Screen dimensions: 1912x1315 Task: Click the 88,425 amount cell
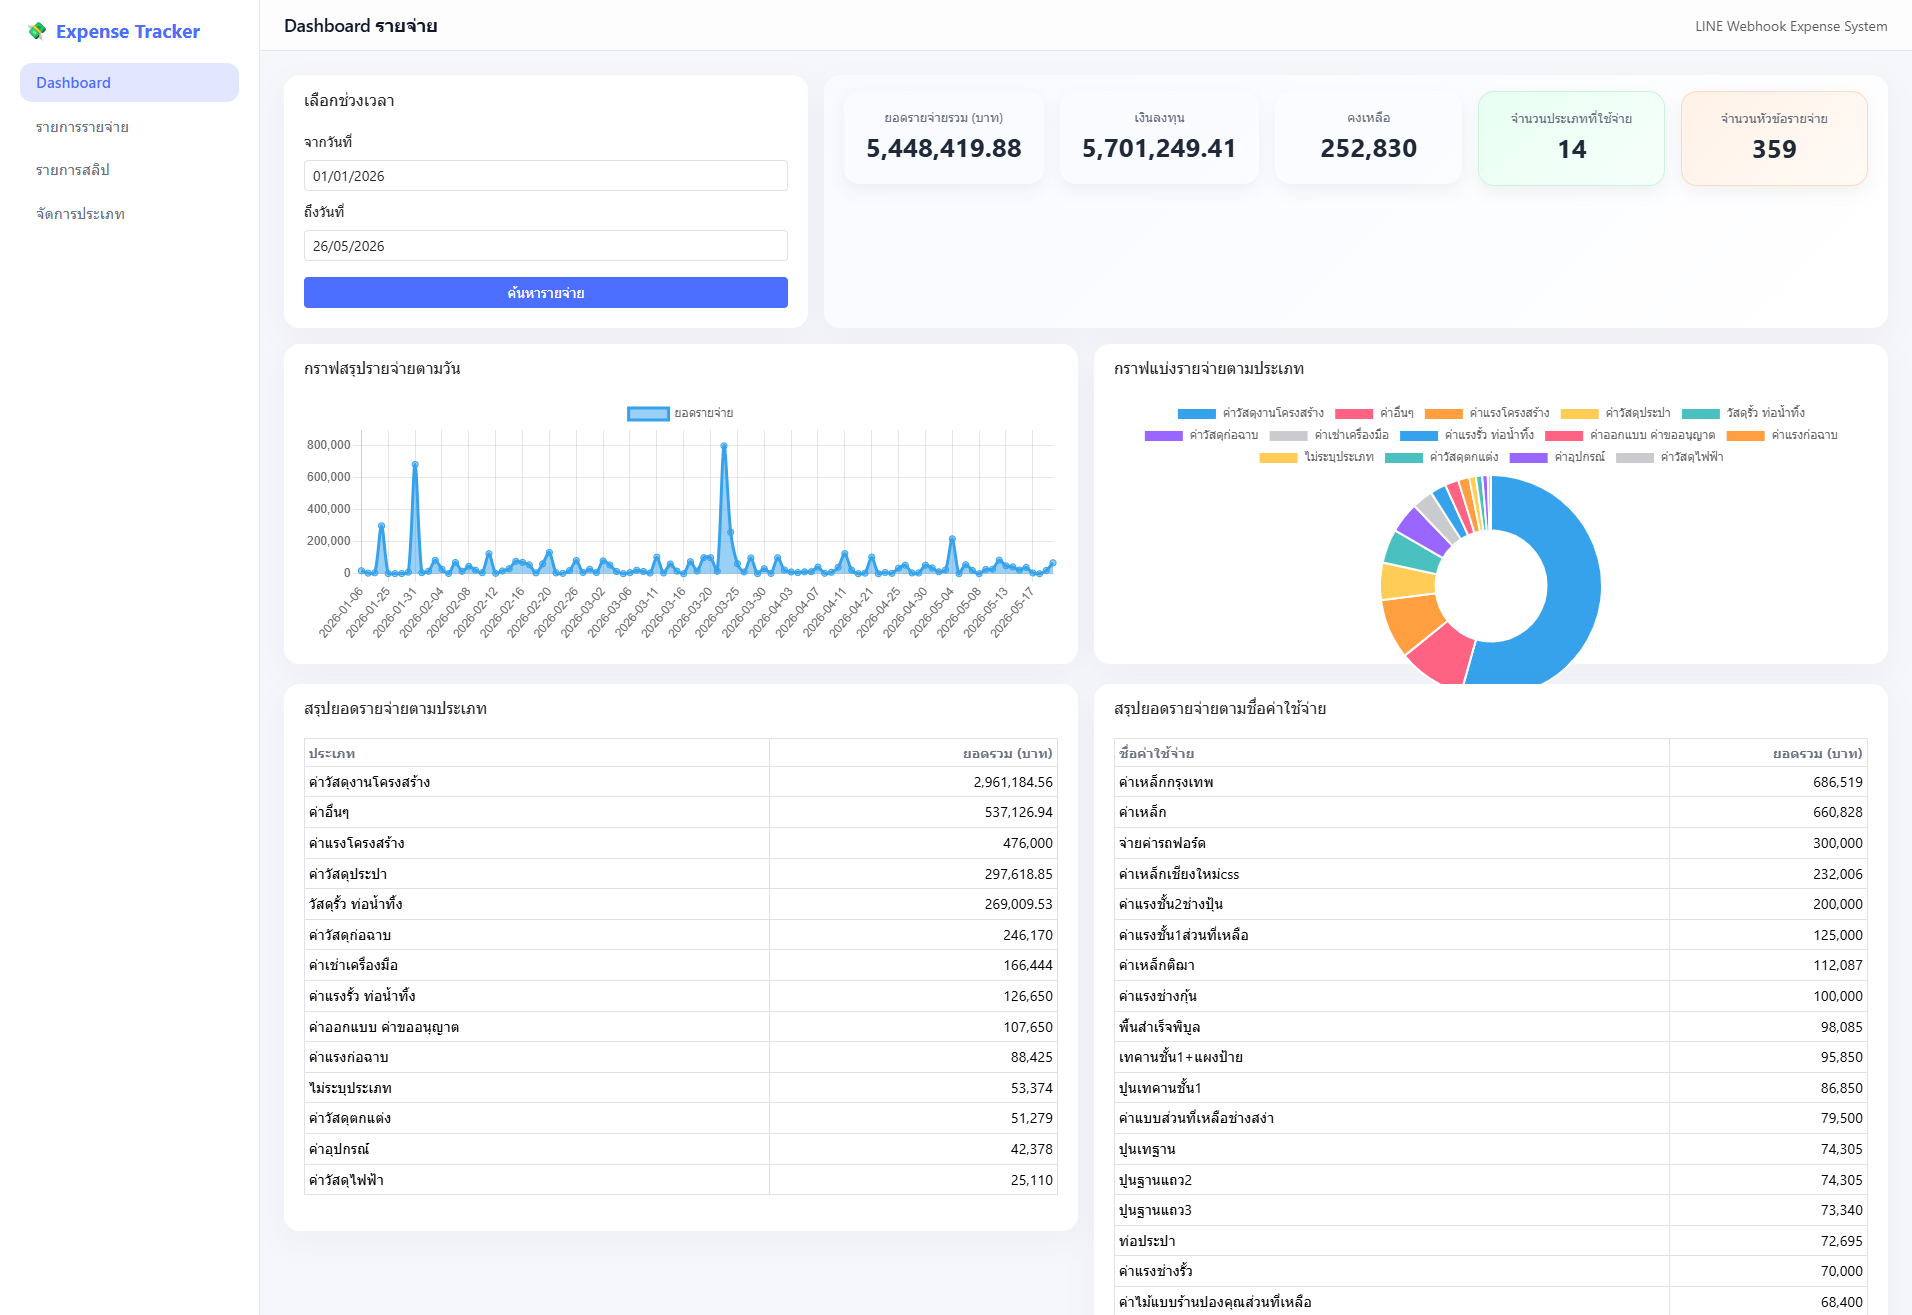click(913, 1057)
